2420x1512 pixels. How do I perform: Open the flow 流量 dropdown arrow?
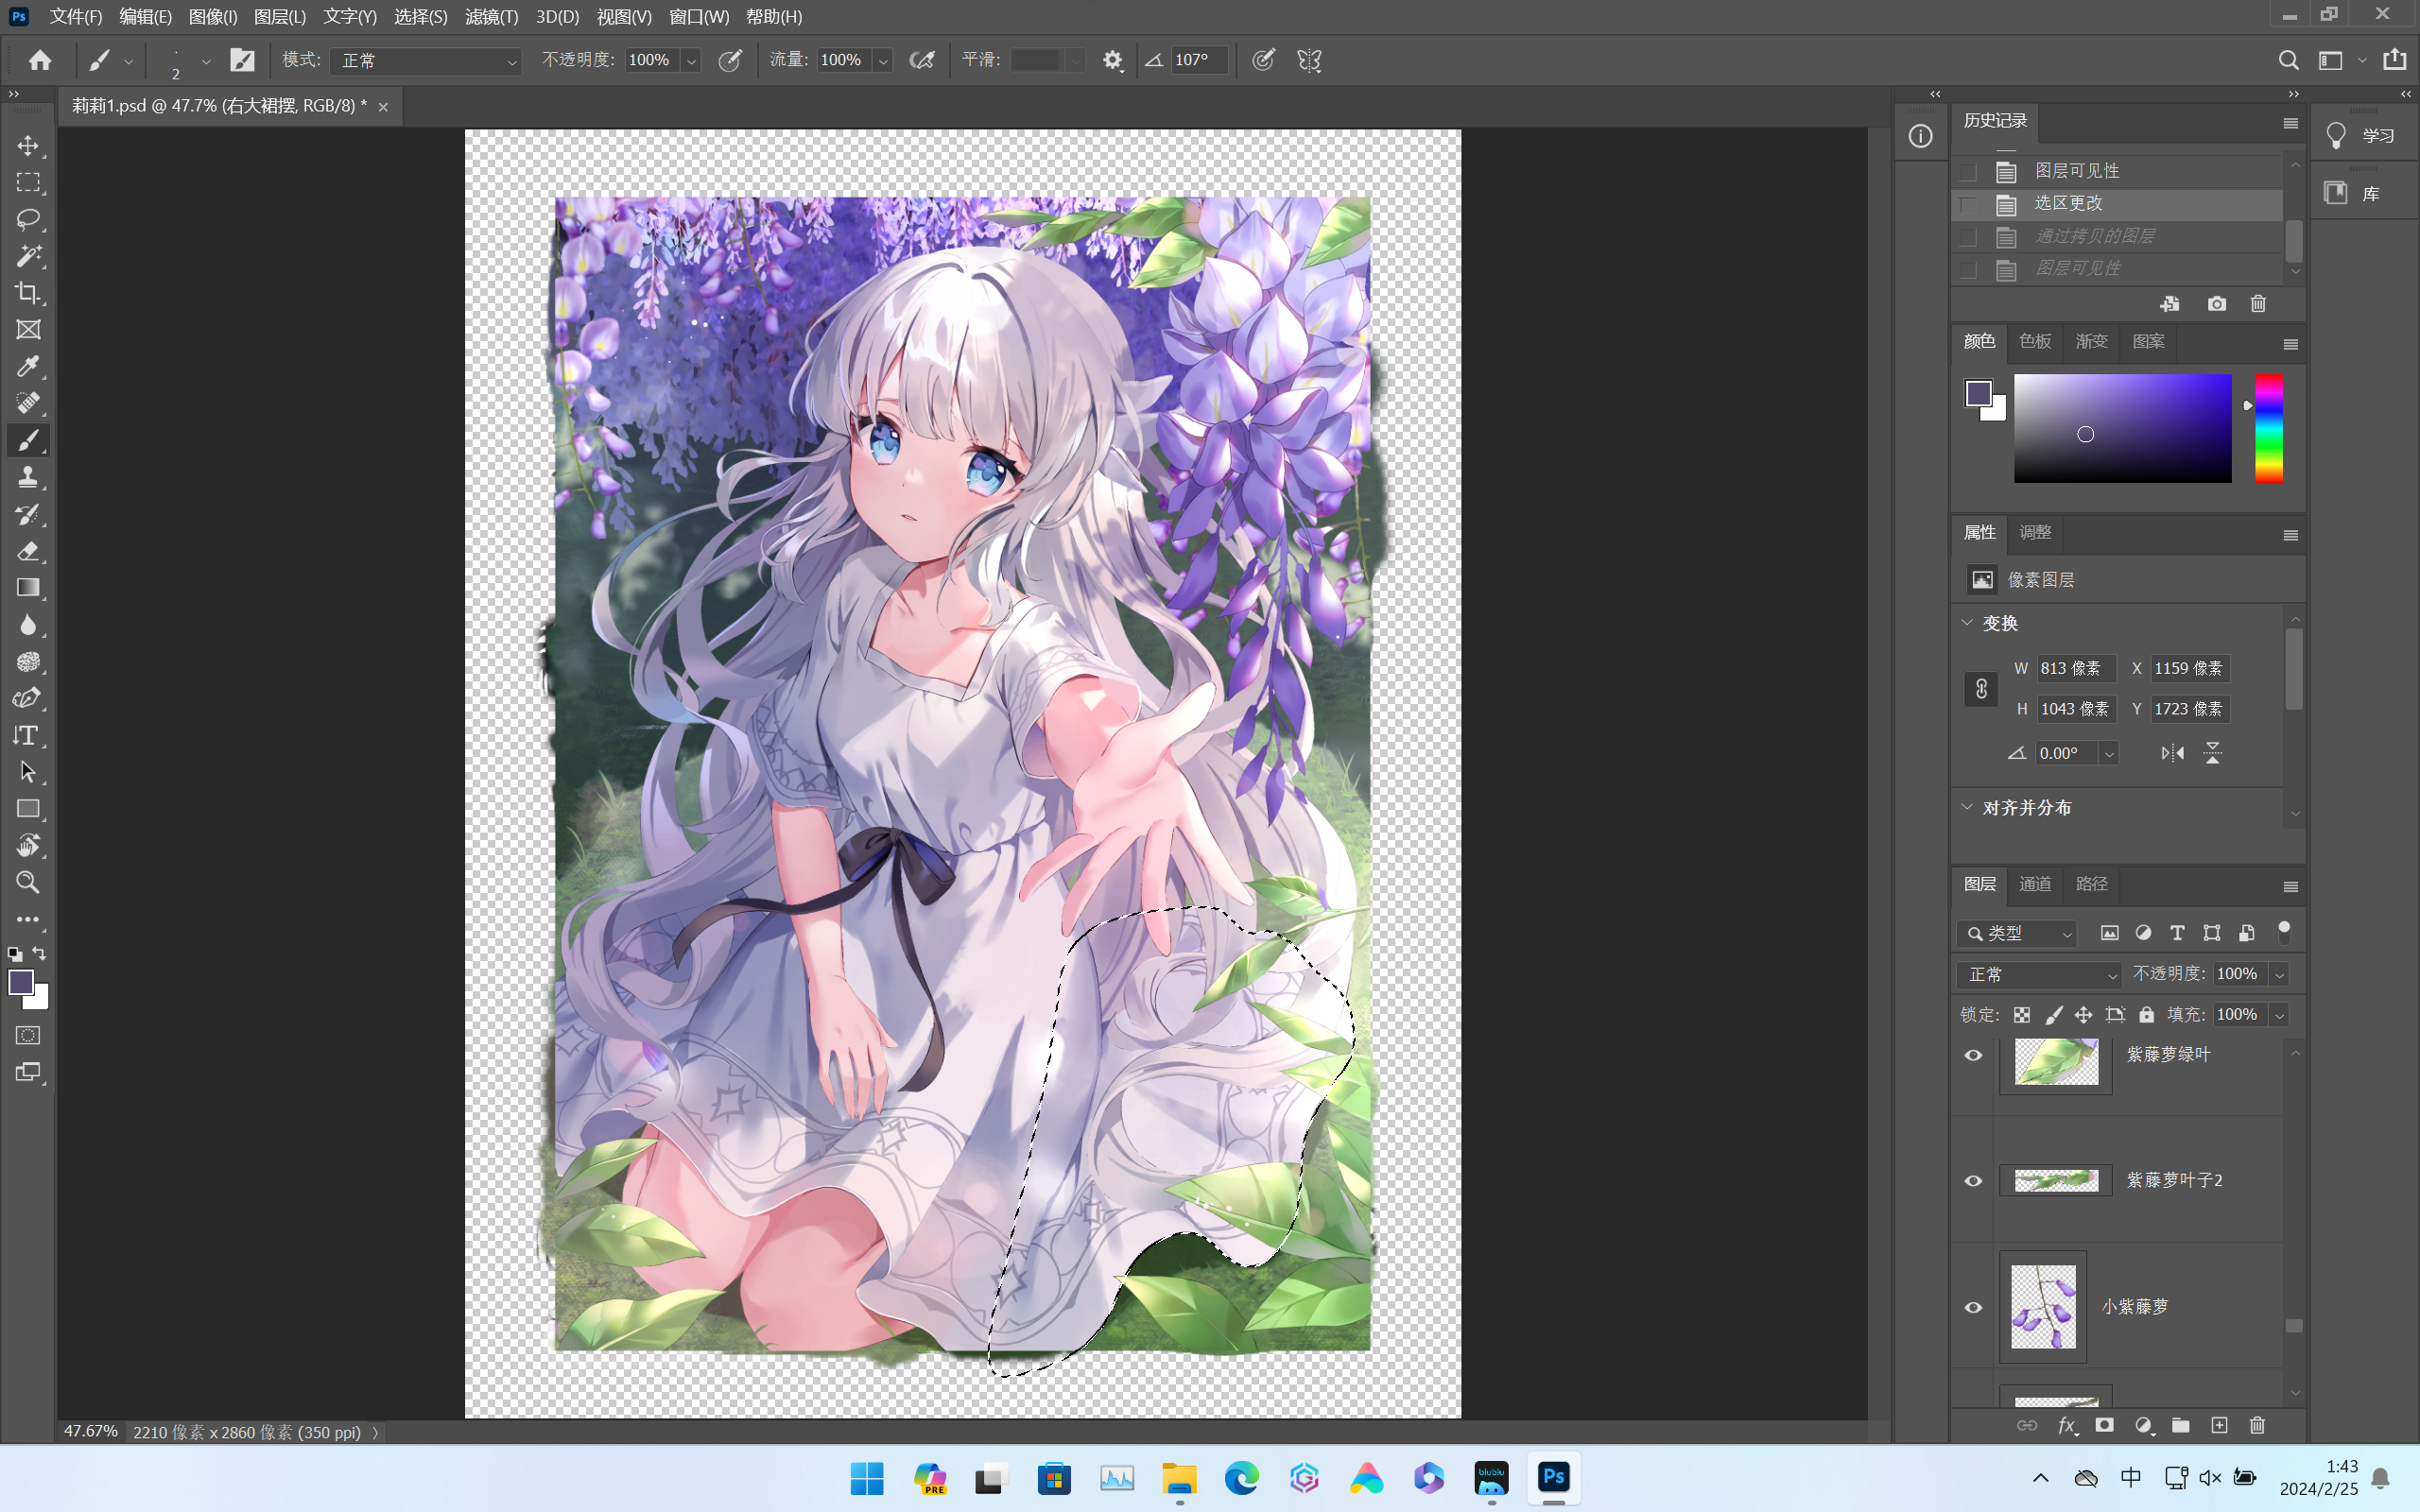click(x=883, y=61)
